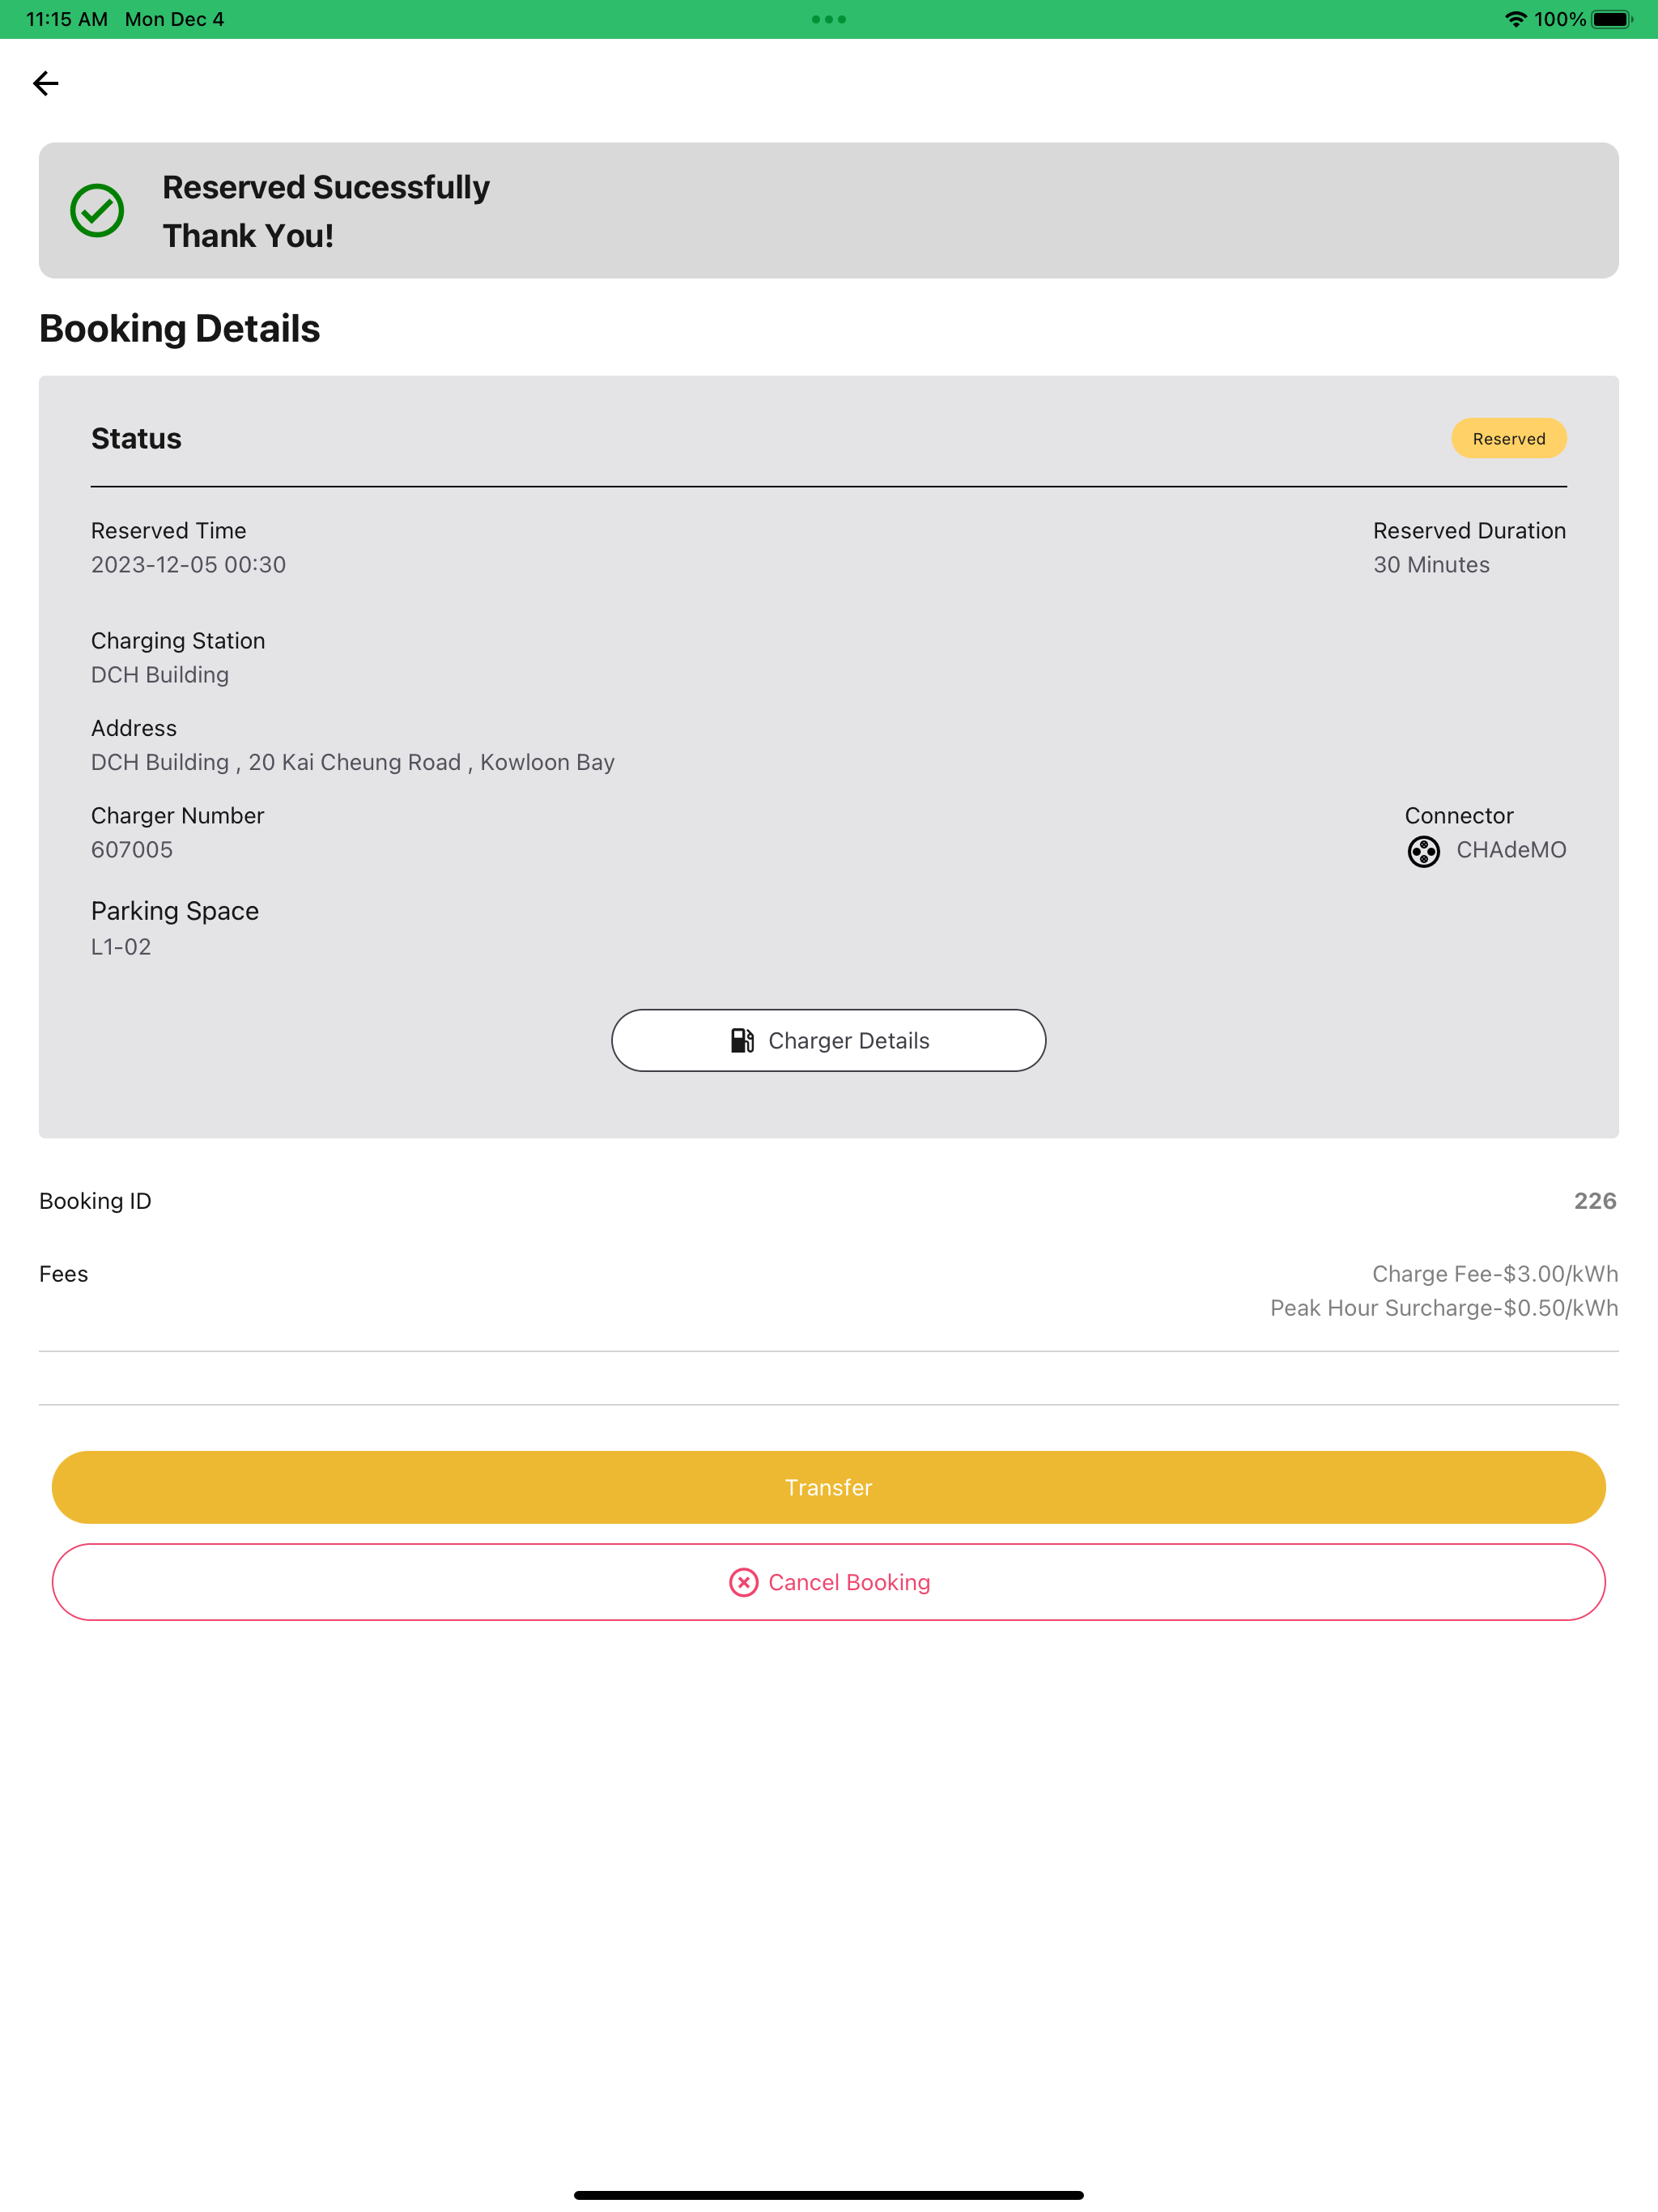The image size is (1658, 2212).
Task: Tap the reserved time 2023-12-05 00:30
Action: (188, 565)
